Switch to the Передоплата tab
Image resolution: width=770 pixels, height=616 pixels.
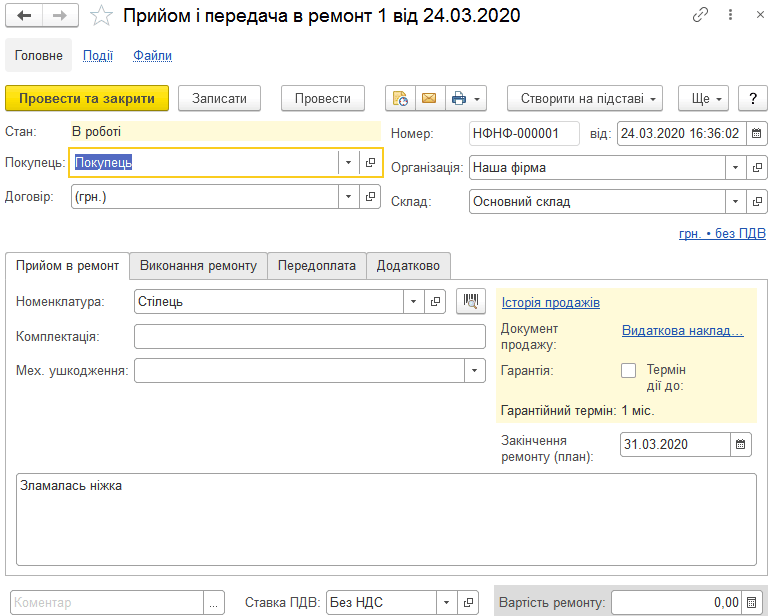[317, 266]
